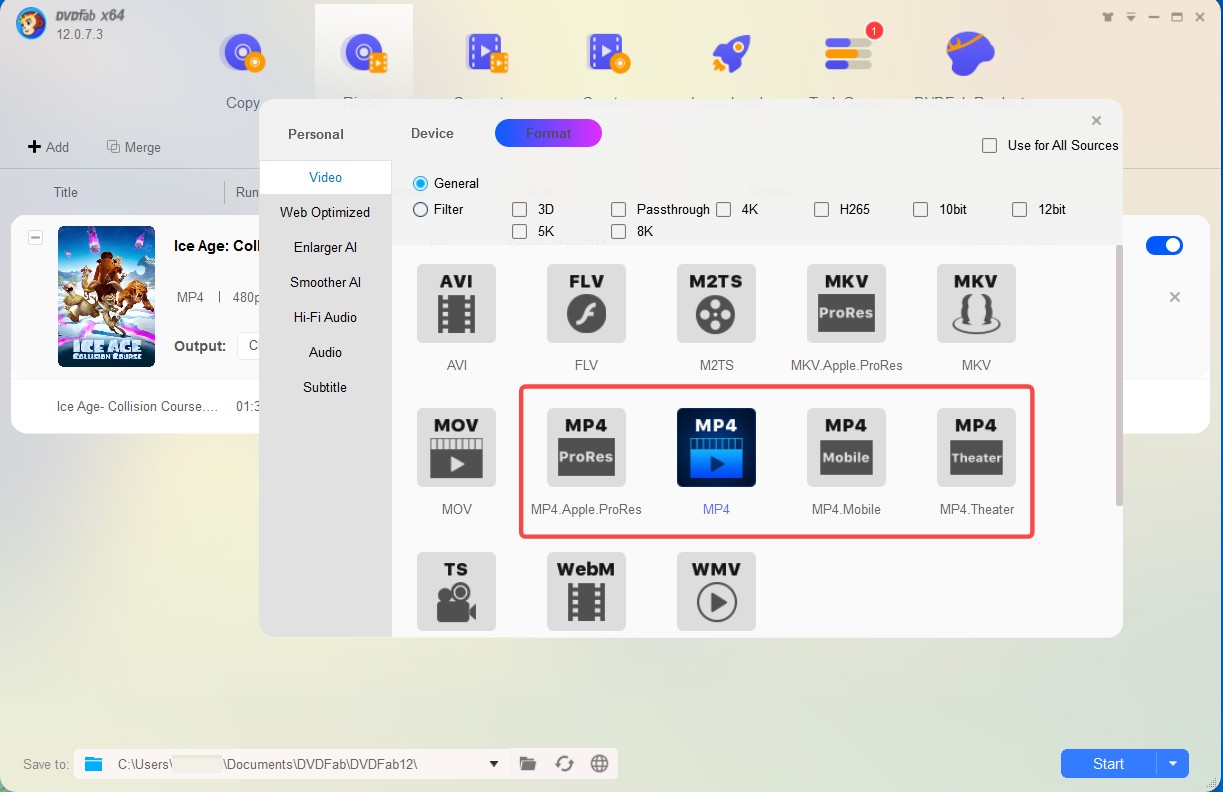The height and width of the screenshot is (792, 1223).
Task: Check the 8K filter checkbox
Action: (x=619, y=232)
